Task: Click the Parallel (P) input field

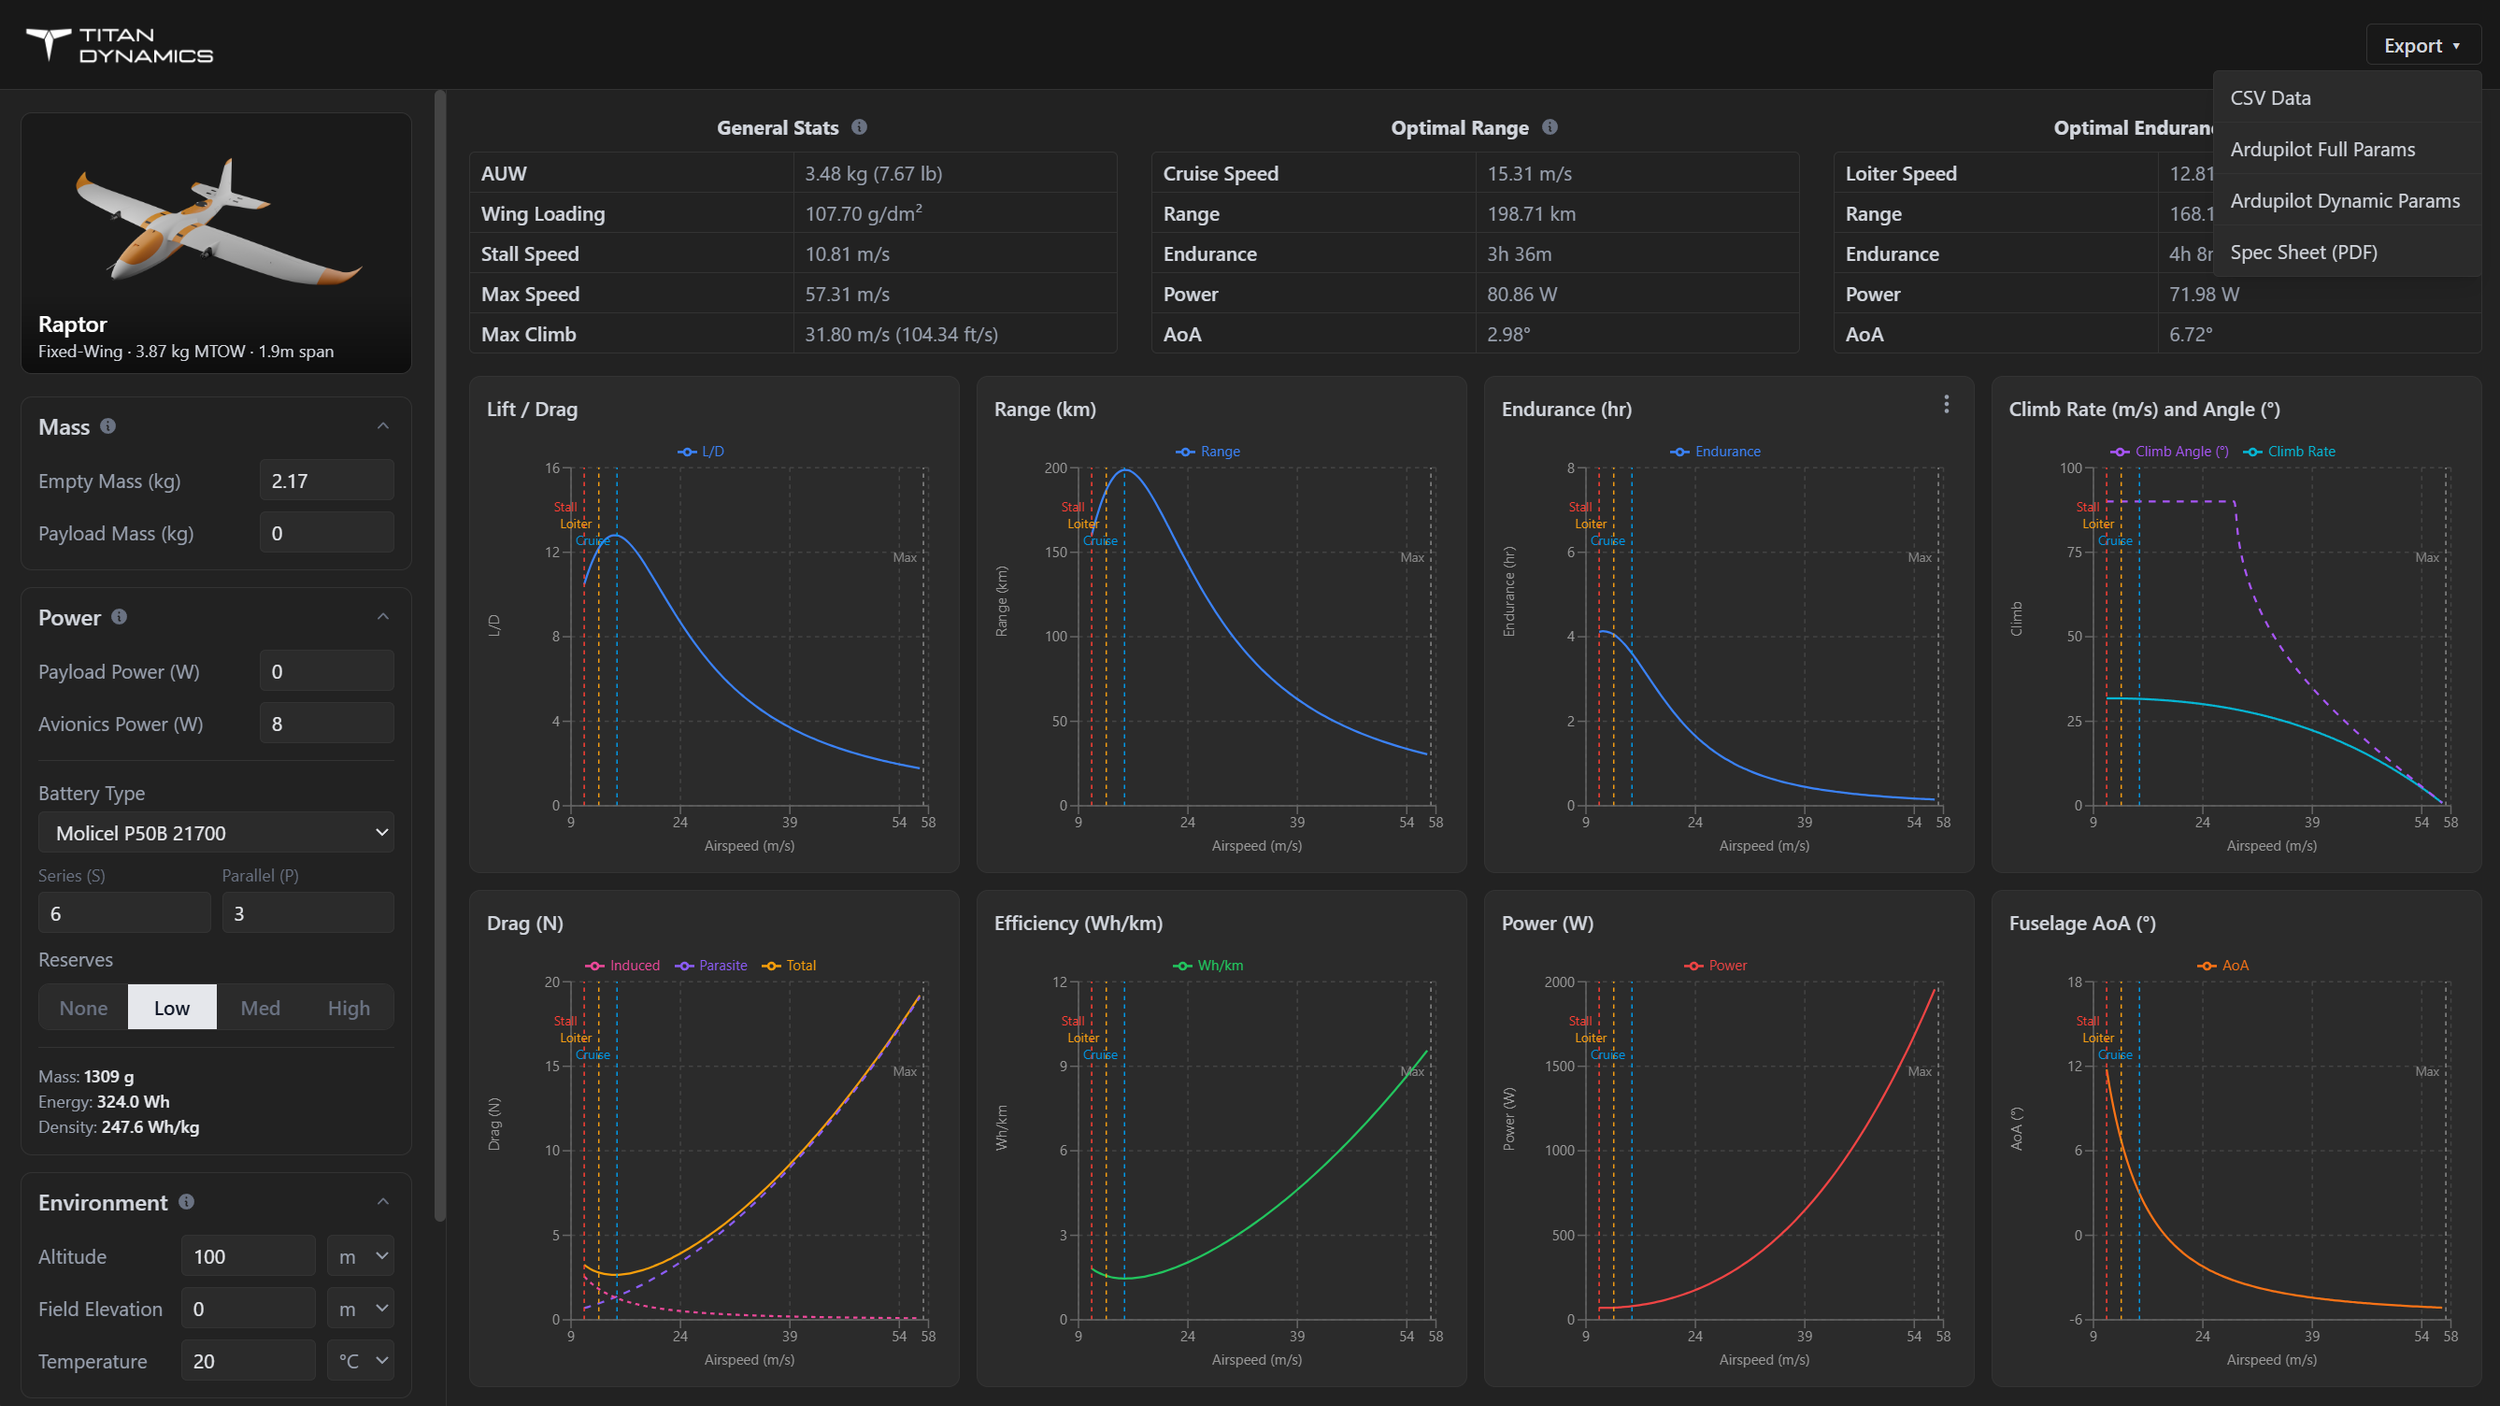Action: [x=308, y=913]
